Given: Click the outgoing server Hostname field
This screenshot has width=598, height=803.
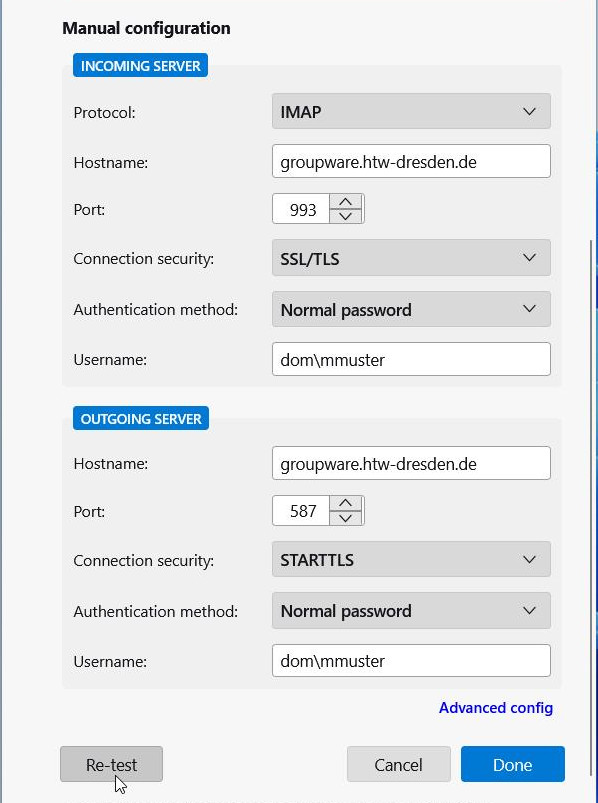Looking at the screenshot, I should [x=411, y=463].
